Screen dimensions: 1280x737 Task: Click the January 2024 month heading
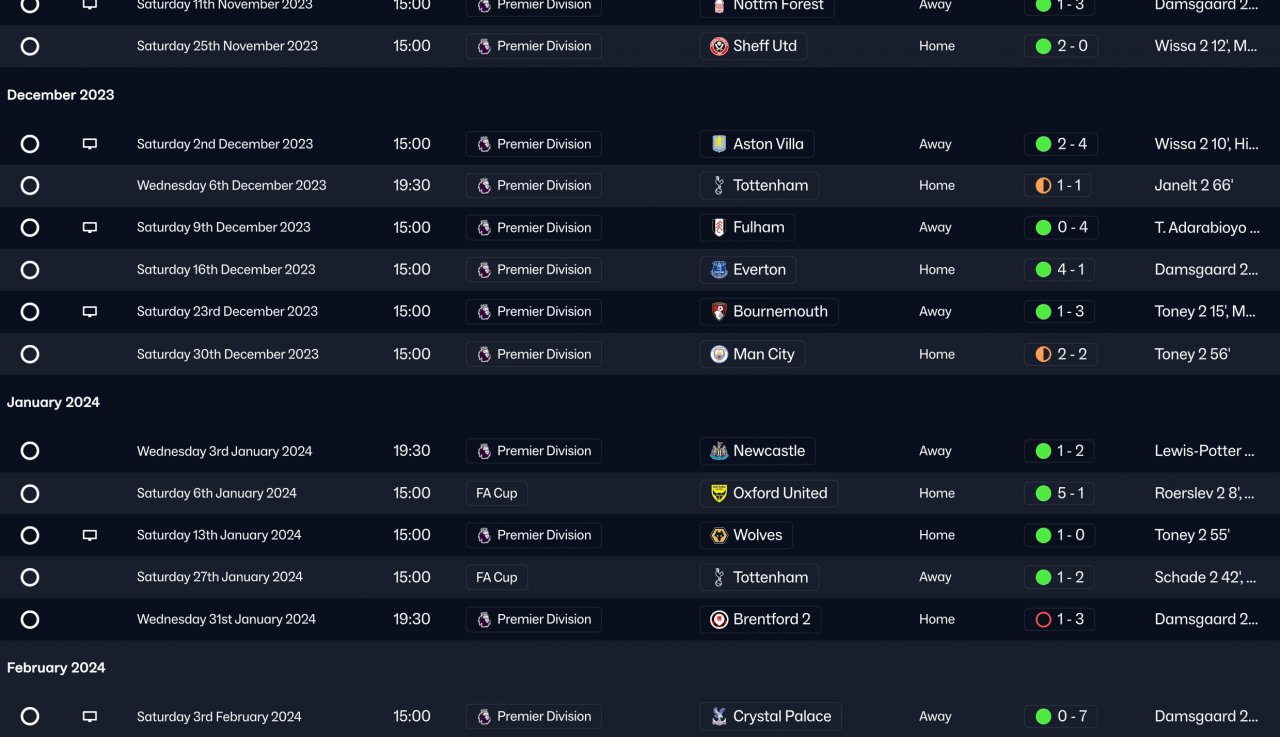click(x=53, y=403)
